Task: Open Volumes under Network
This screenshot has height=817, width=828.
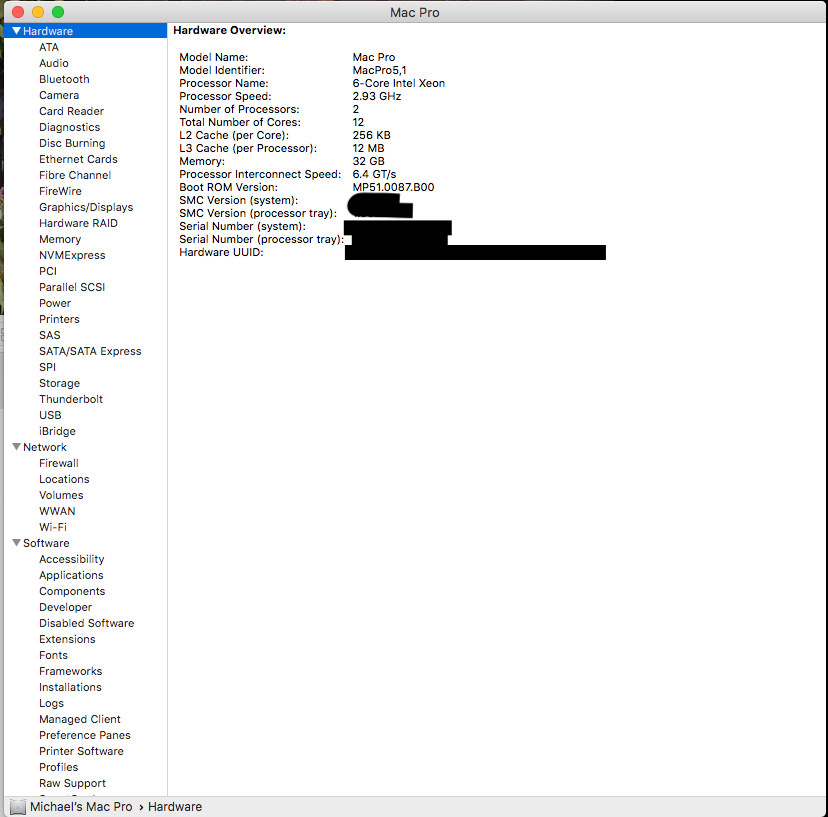Action: (61, 495)
